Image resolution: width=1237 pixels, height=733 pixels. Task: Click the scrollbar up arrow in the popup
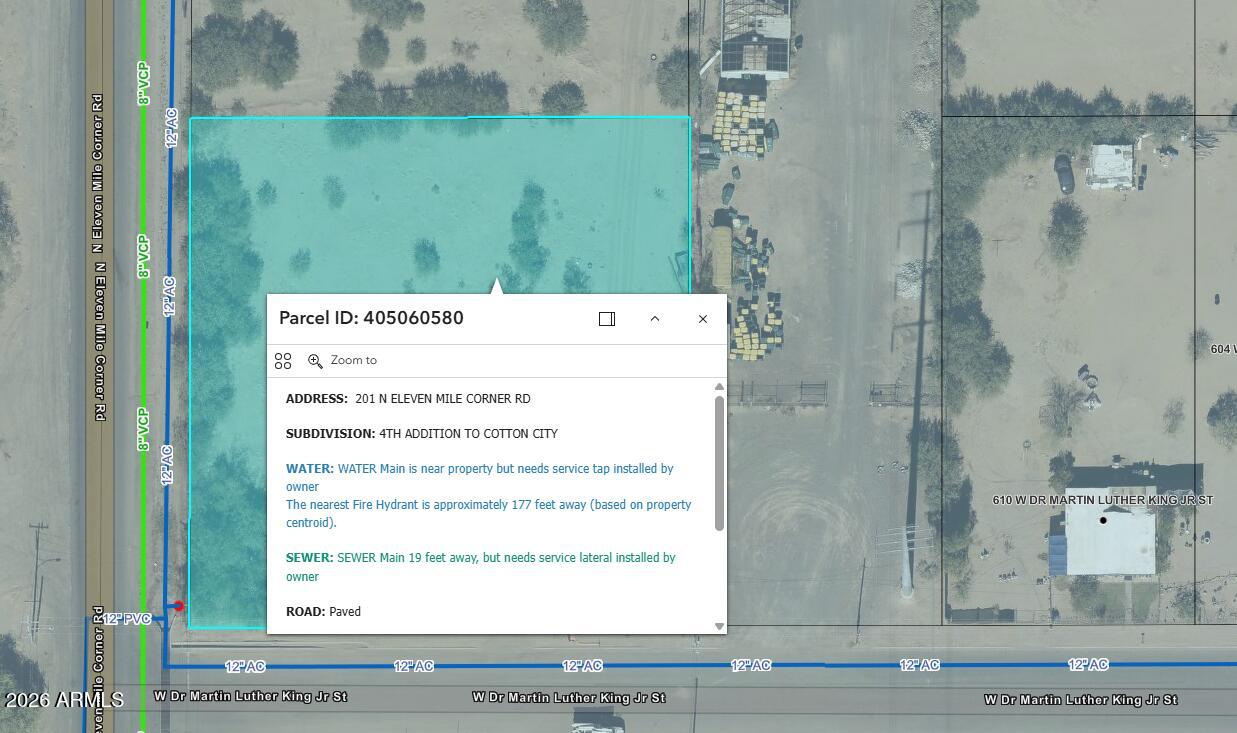[719, 387]
